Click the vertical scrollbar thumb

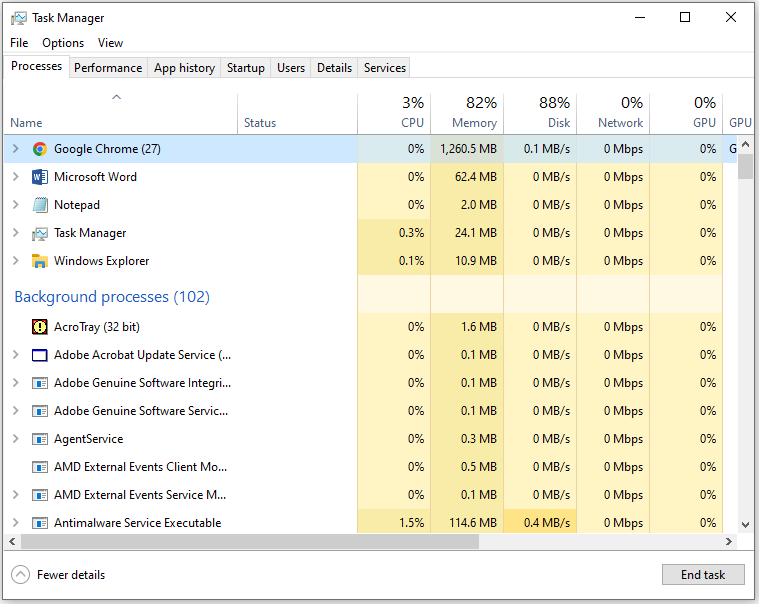(x=745, y=166)
